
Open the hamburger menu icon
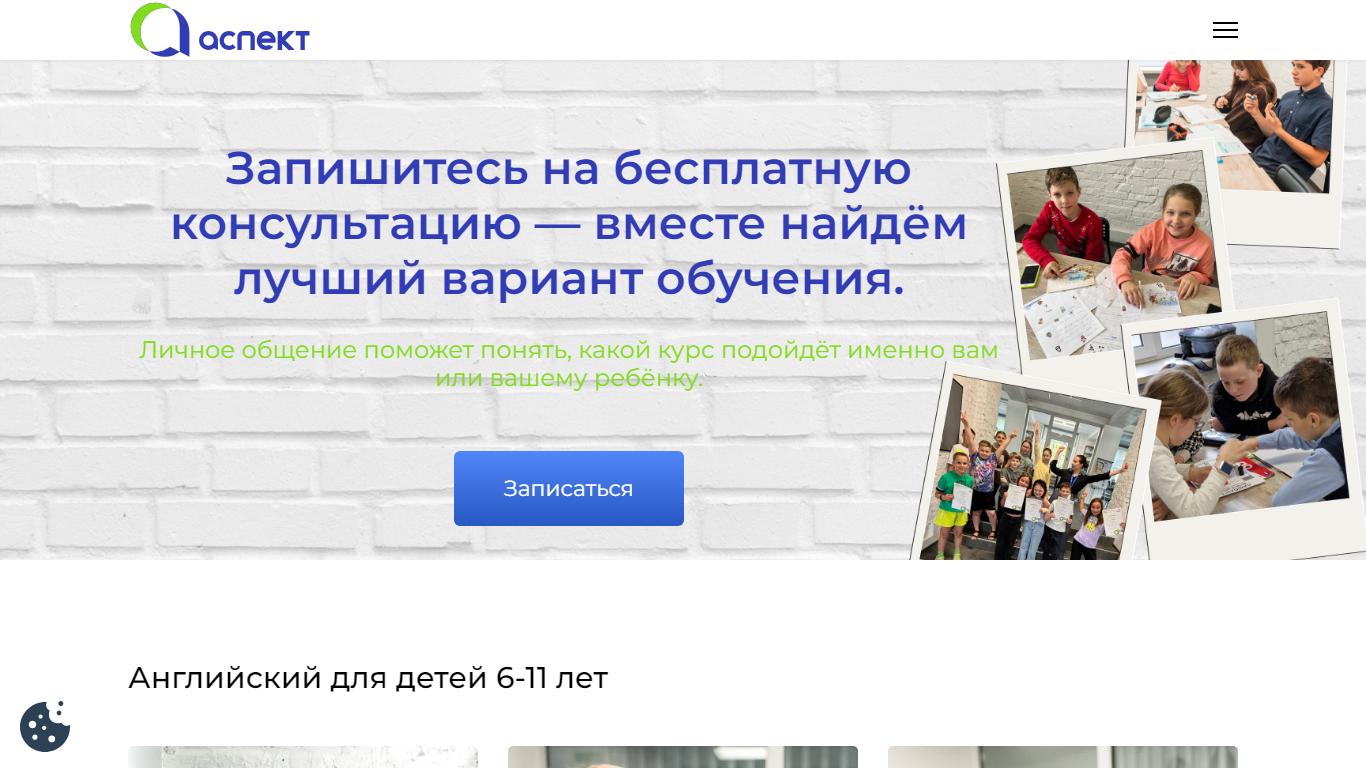coord(1225,30)
